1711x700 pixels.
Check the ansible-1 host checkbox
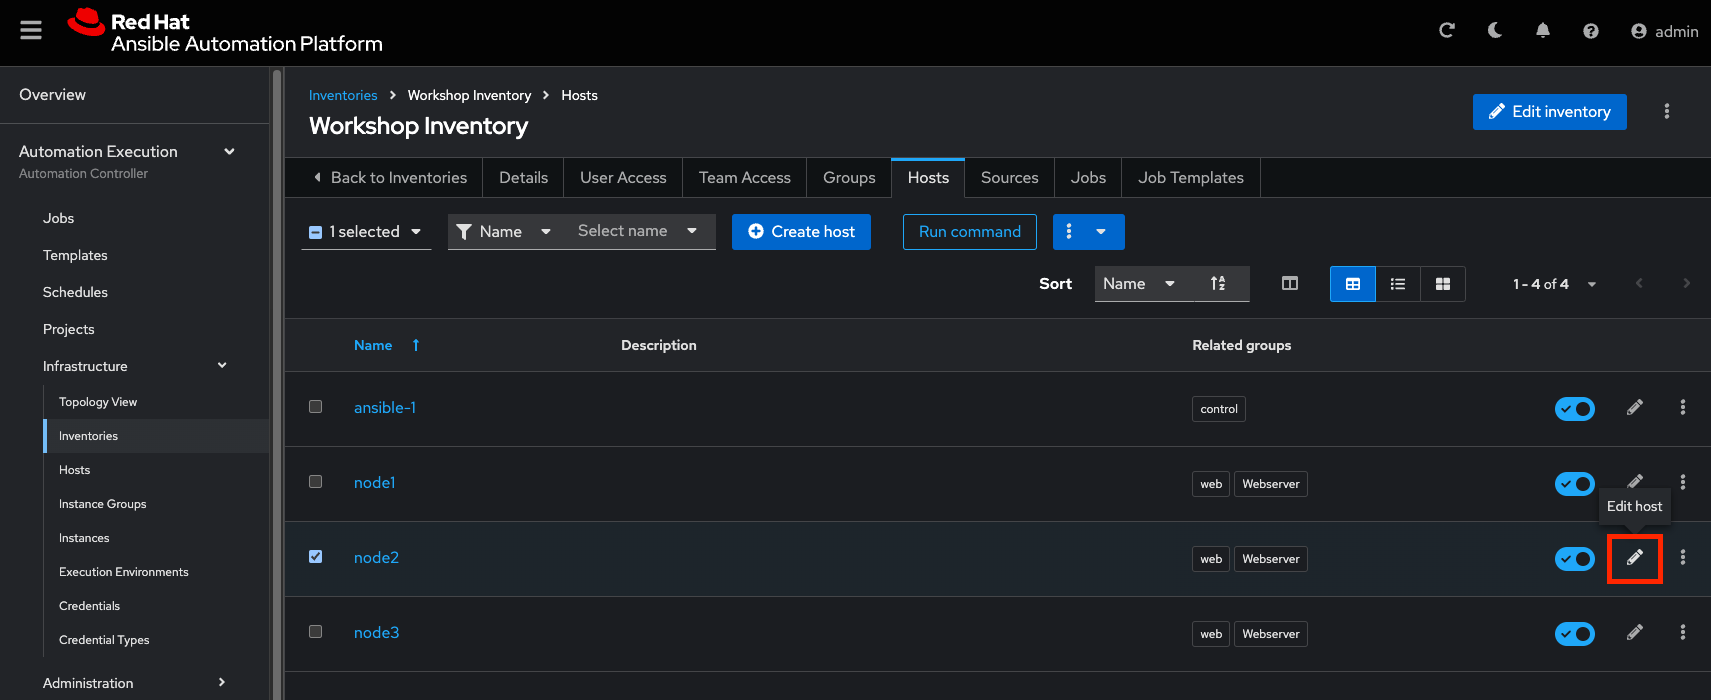tap(316, 407)
